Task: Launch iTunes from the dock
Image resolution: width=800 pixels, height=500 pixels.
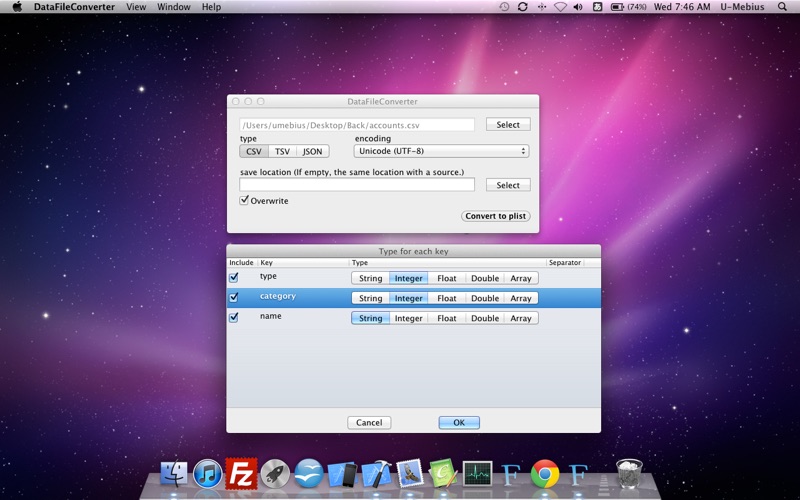Action: tap(207, 472)
